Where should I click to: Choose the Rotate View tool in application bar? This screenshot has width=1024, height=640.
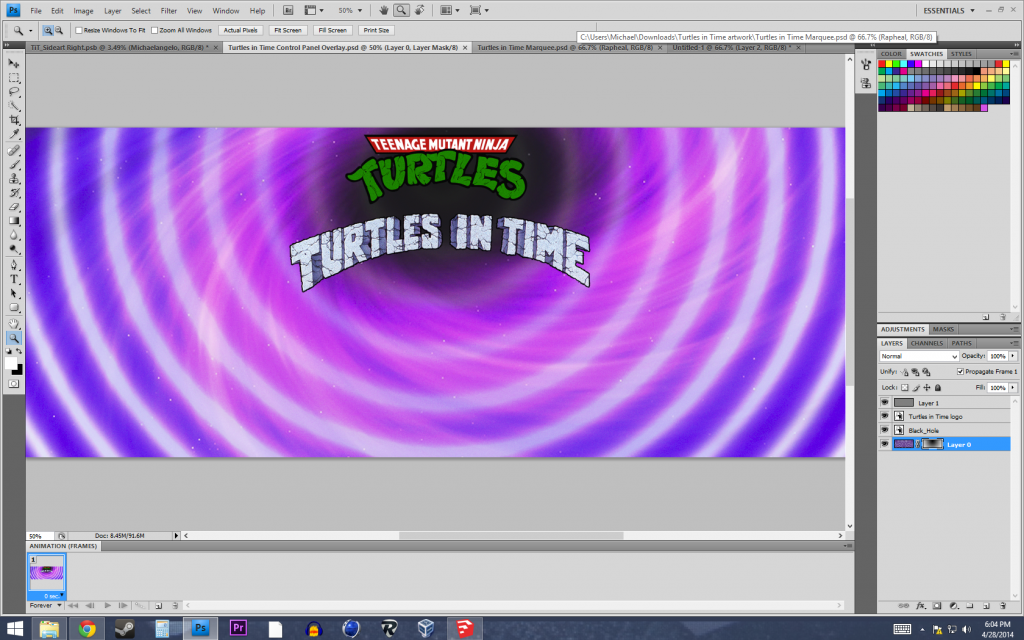[420, 10]
